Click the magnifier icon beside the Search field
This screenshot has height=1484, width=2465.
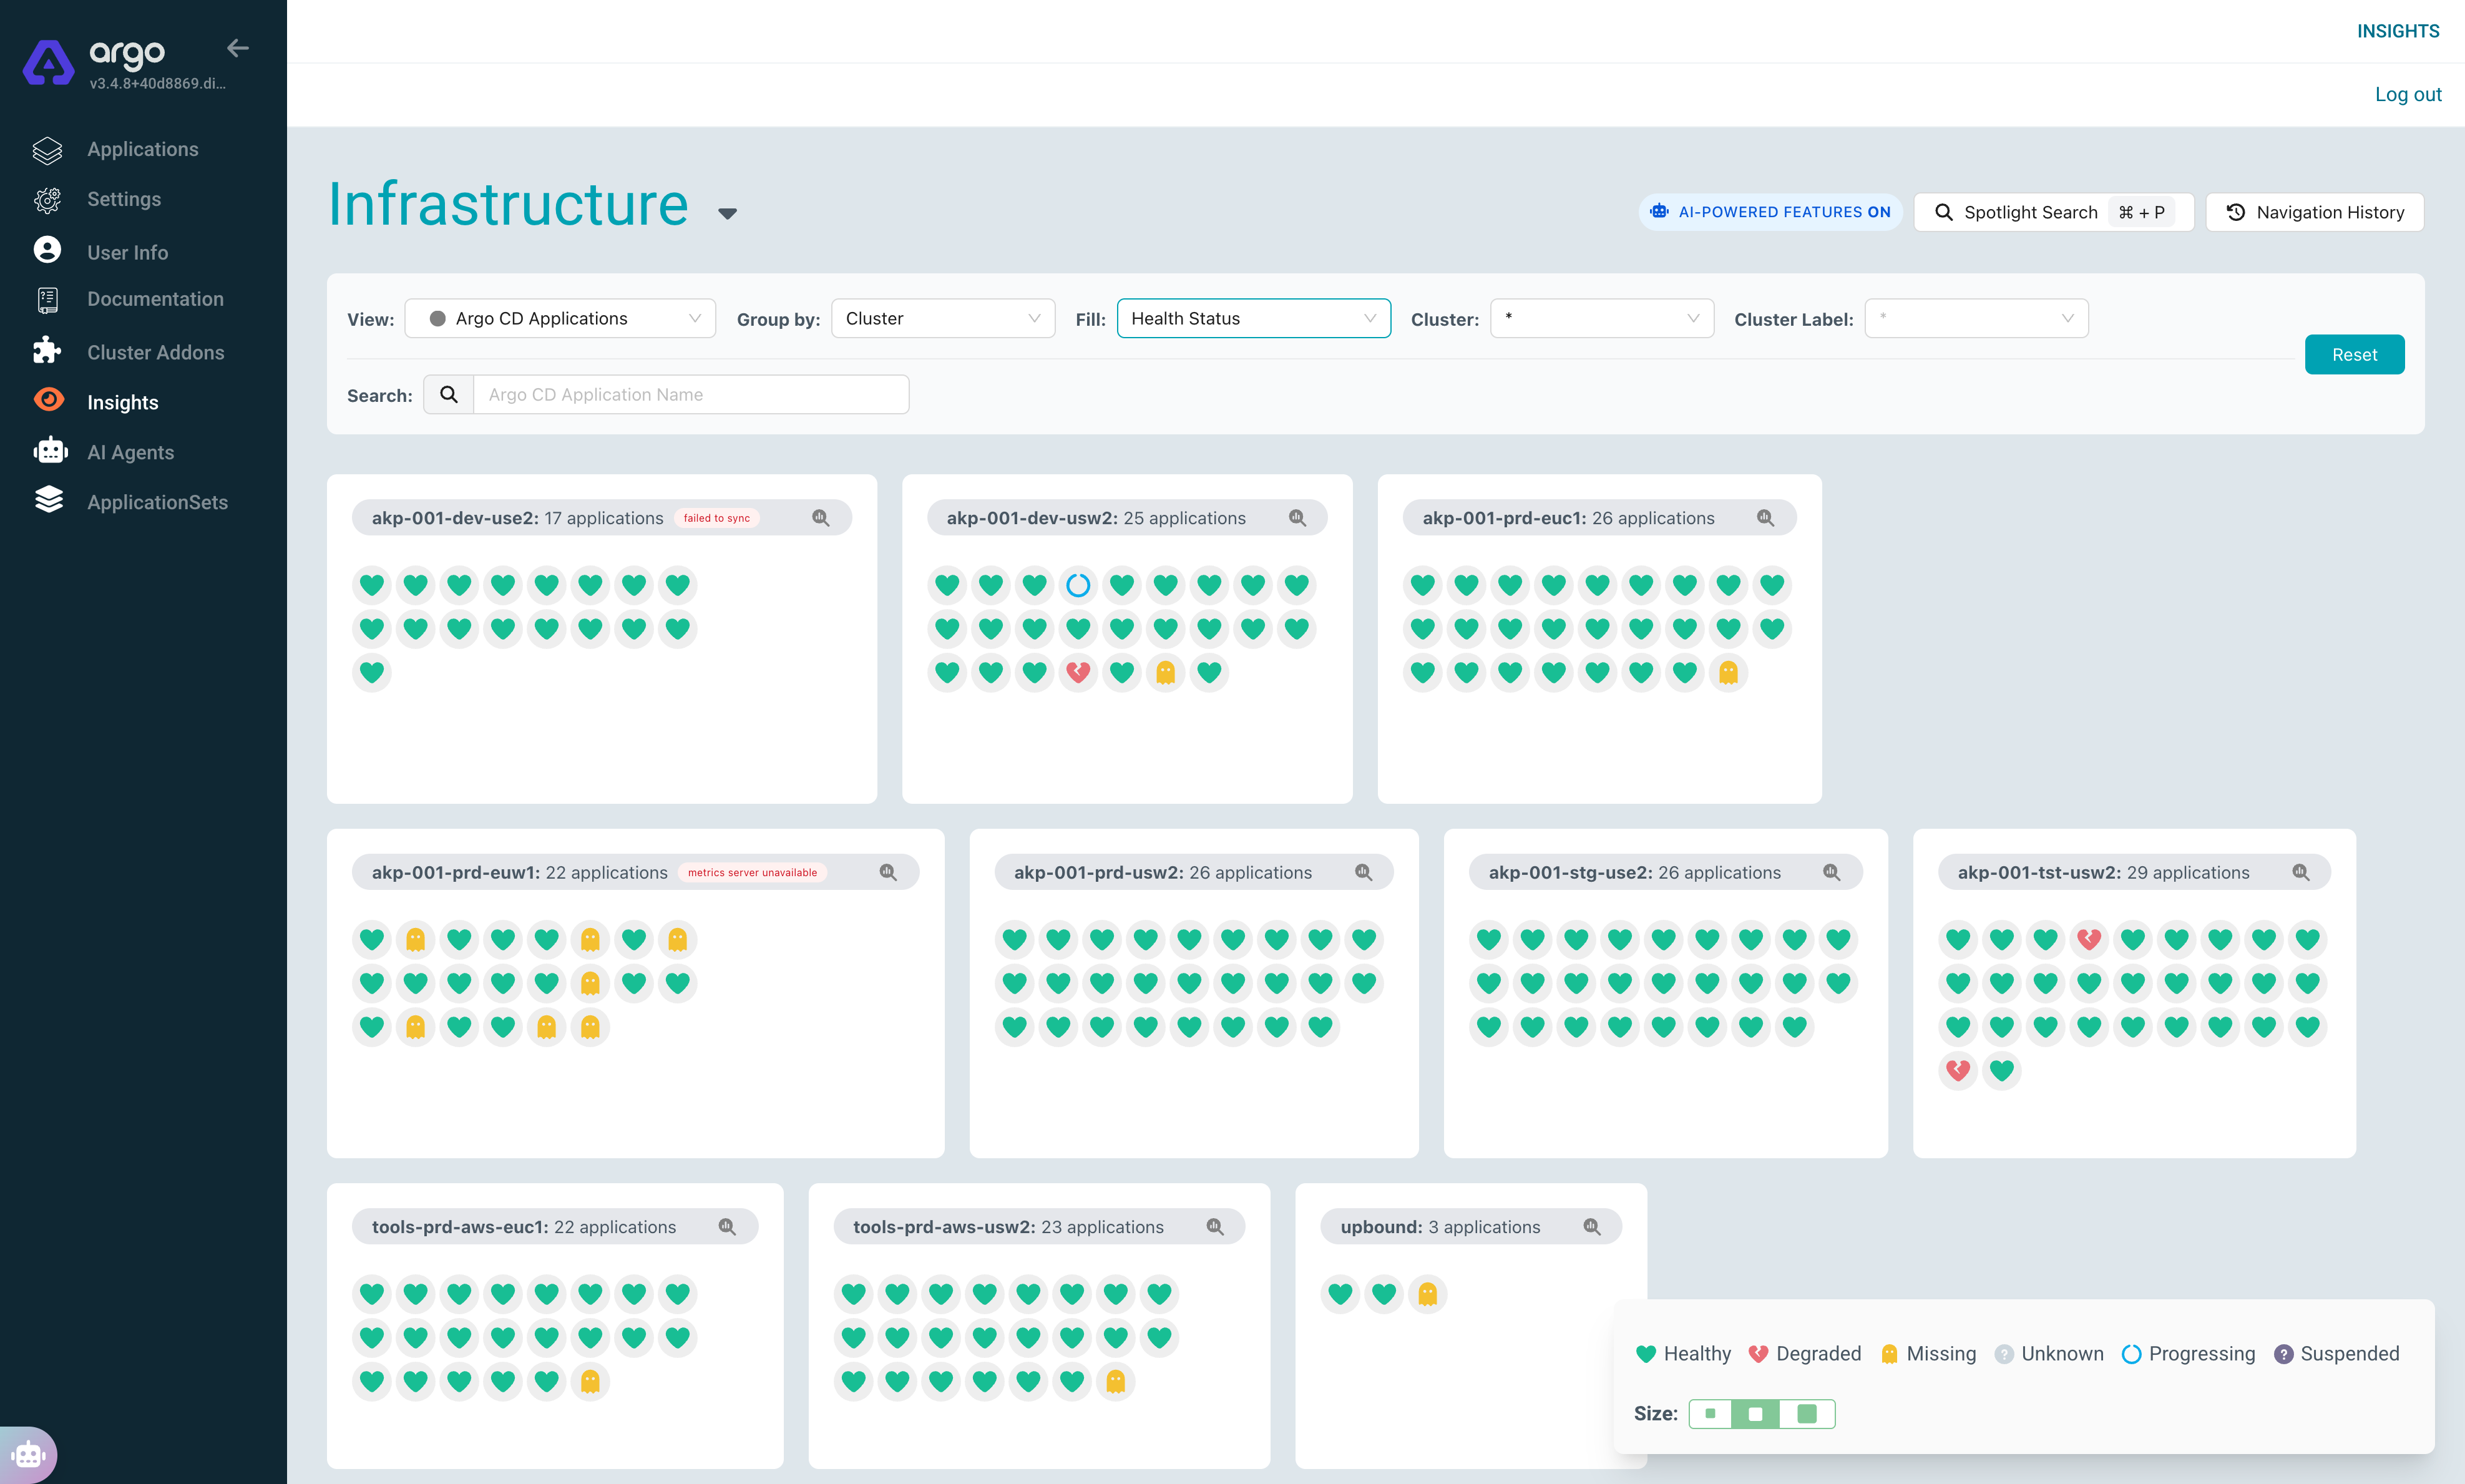449,395
